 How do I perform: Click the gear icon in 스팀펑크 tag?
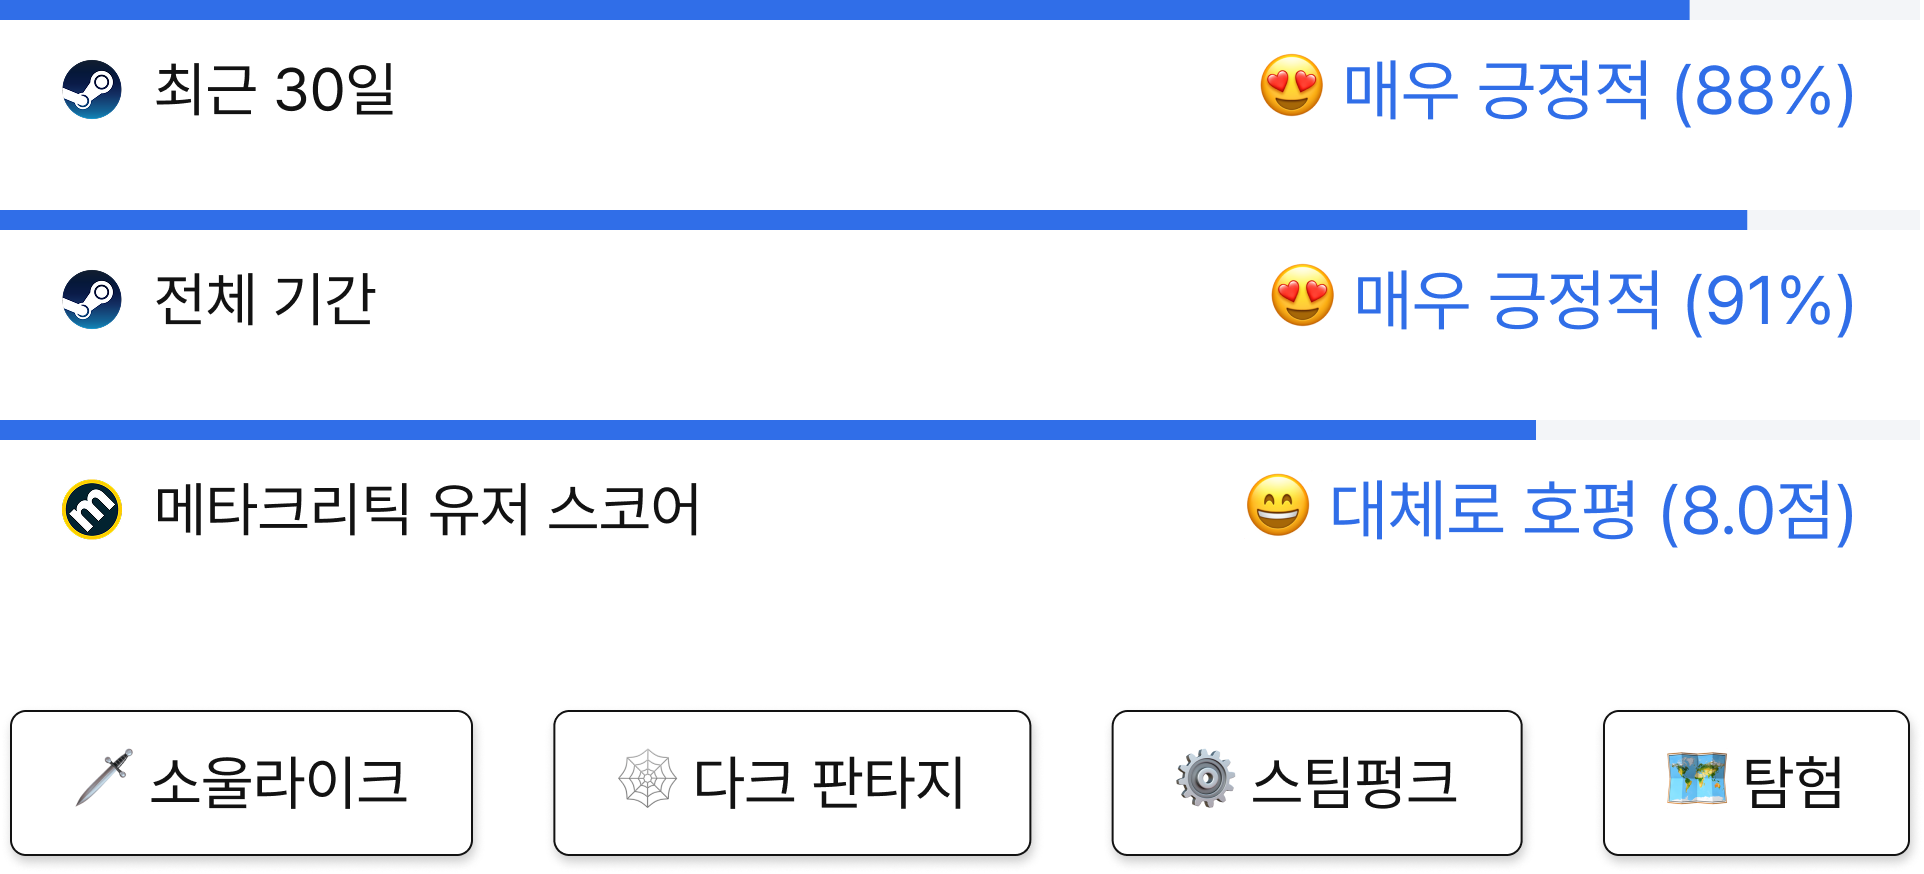[x=1205, y=778]
